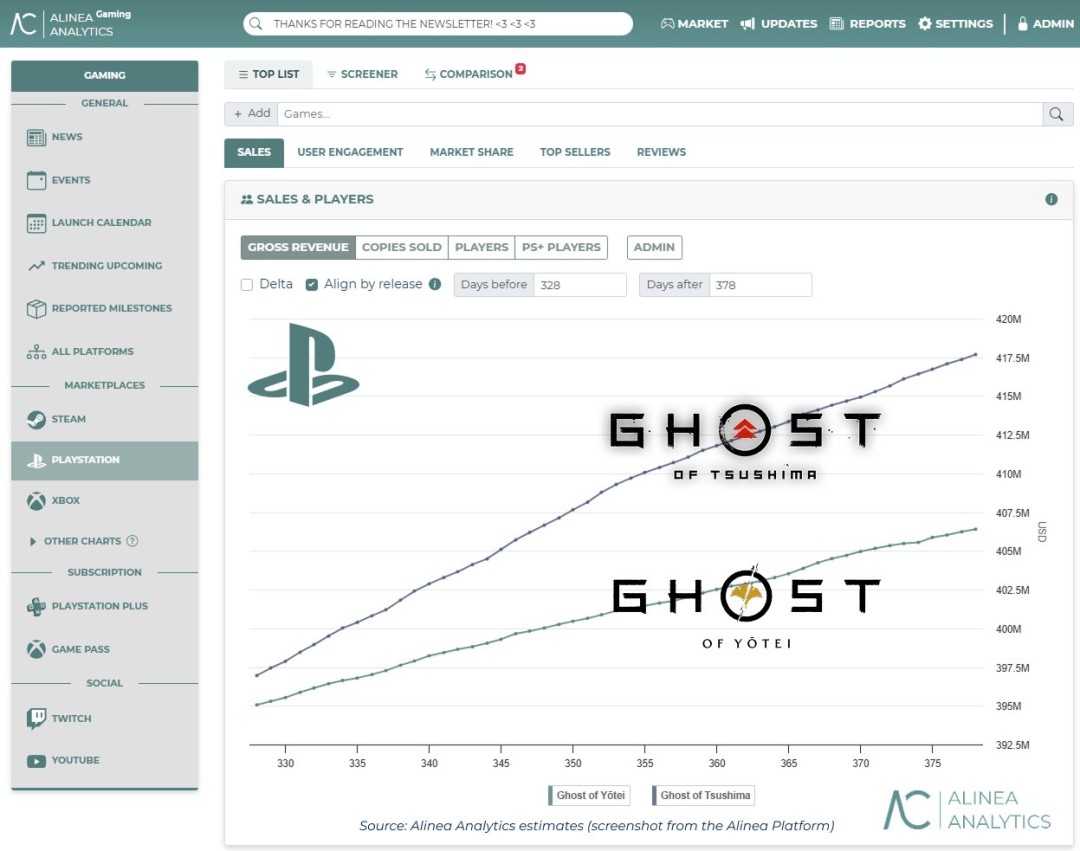Viewport: 1080px width, 851px height.
Task: Open the Twitch social icon
Action: (x=36, y=718)
